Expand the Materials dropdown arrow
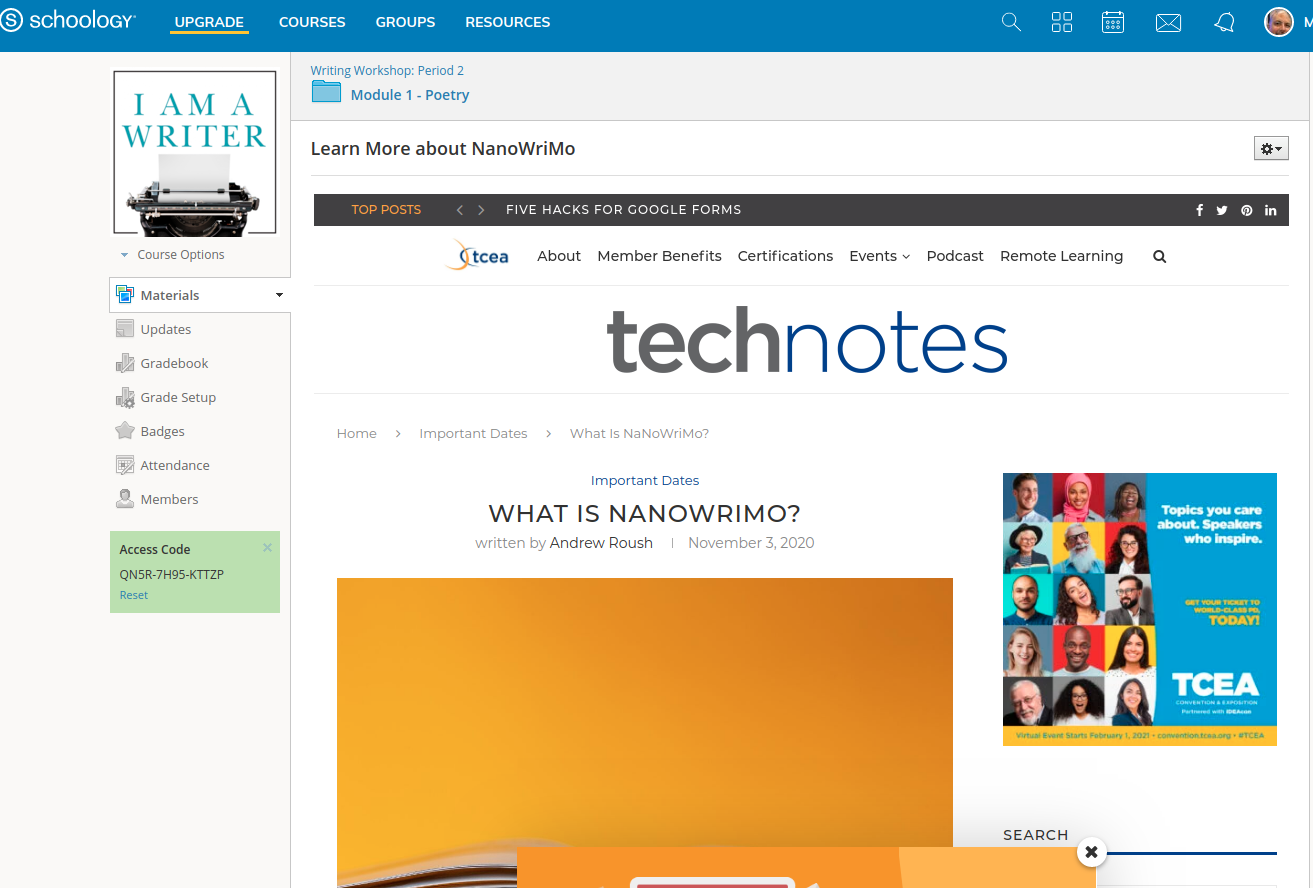1313x888 pixels. point(279,295)
